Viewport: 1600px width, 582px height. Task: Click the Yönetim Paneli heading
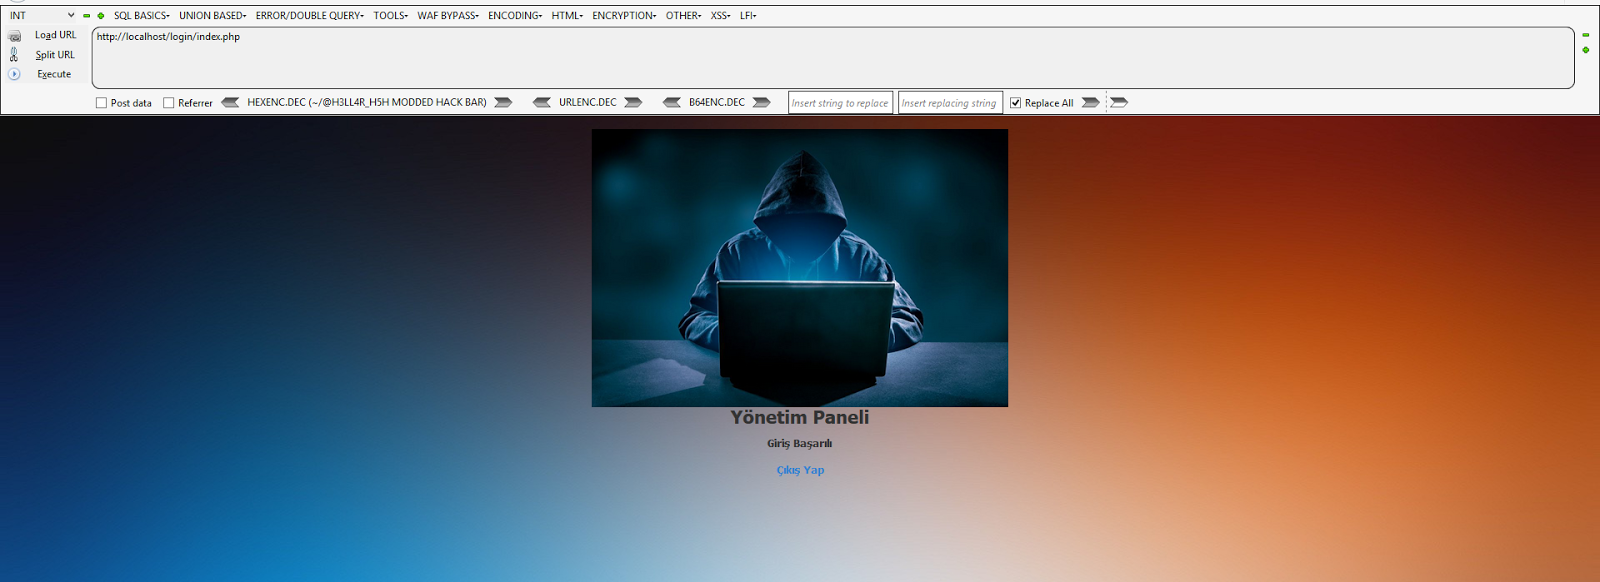point(800,417)
